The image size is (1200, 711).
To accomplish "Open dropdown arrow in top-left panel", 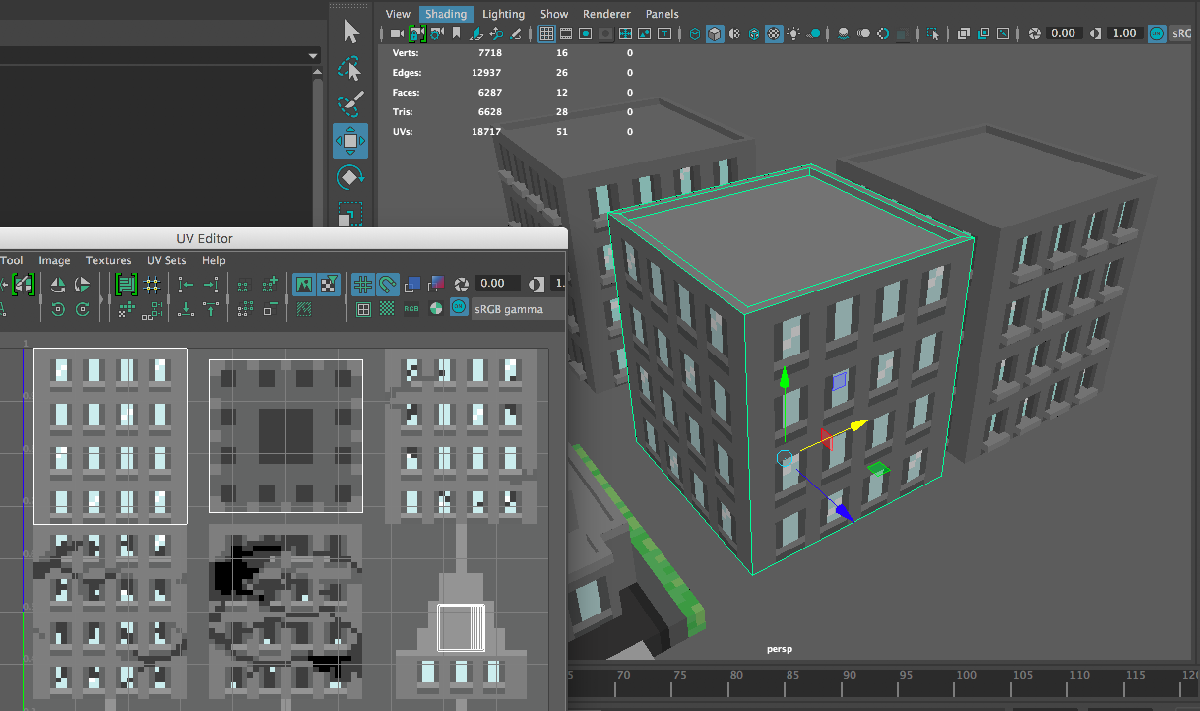I will 313,56.
